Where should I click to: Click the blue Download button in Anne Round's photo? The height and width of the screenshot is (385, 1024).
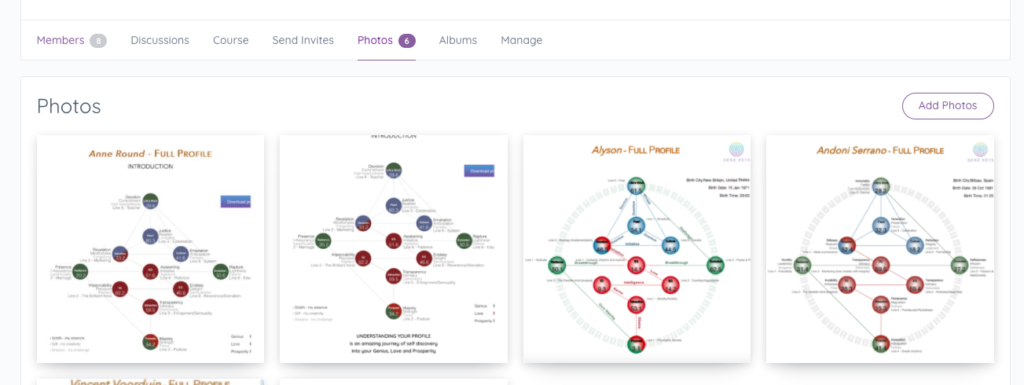(235, 202)
